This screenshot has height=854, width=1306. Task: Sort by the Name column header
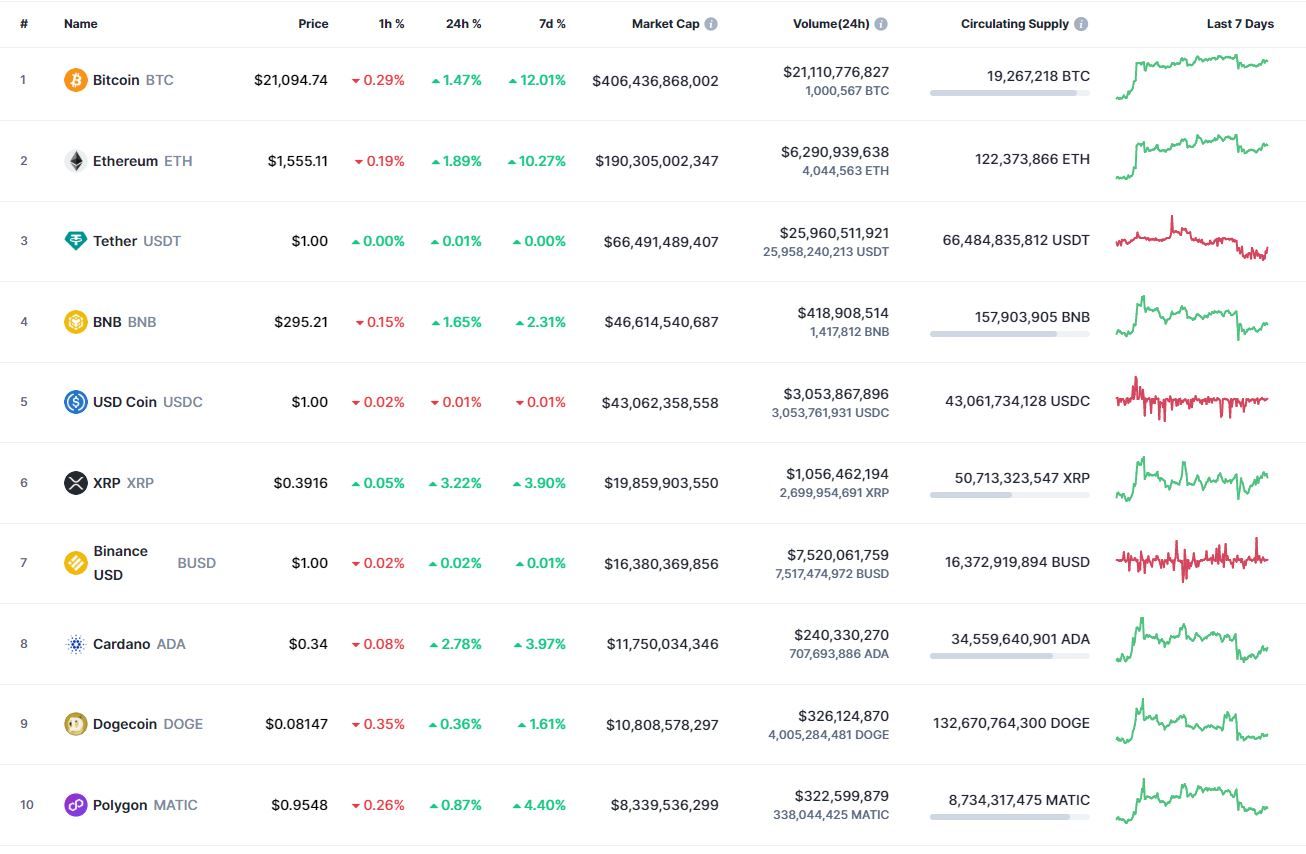point(81,24)
